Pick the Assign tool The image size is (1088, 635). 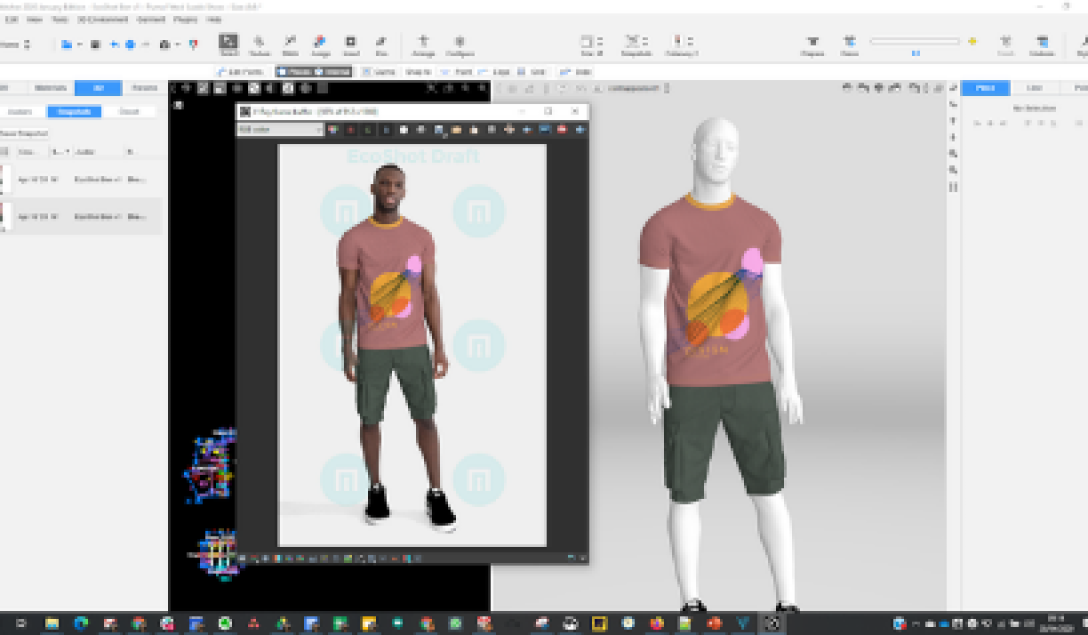click(321, 44)
